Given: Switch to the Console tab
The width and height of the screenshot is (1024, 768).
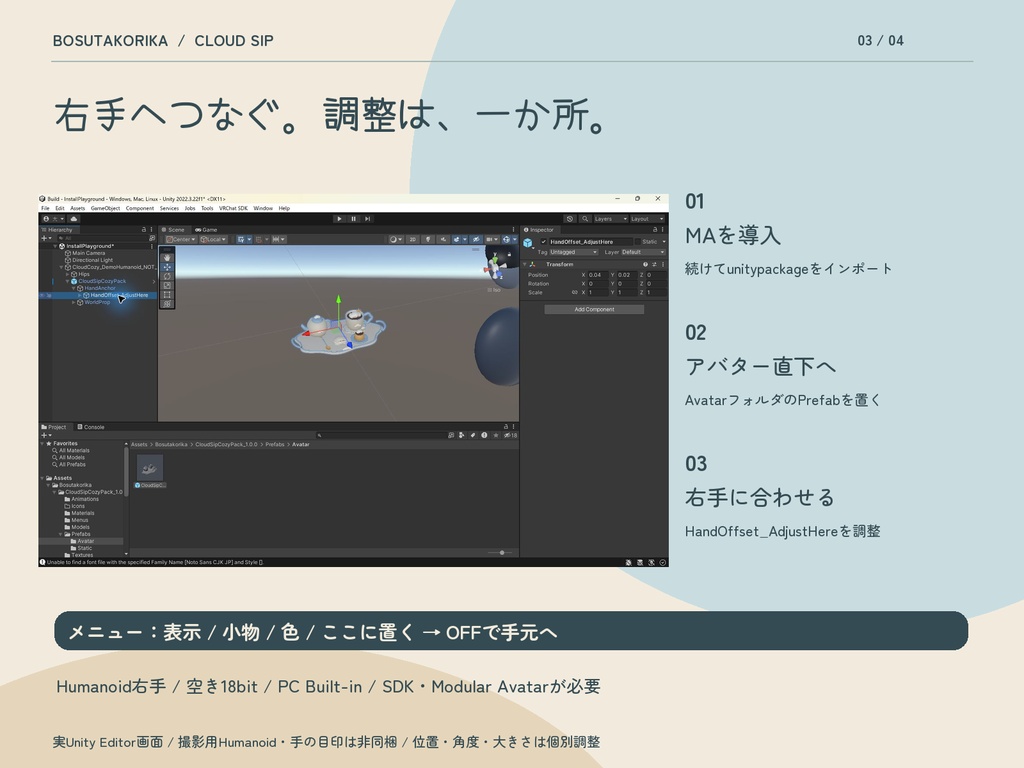Looking at the screenshot, I should [x=91, y=427].
